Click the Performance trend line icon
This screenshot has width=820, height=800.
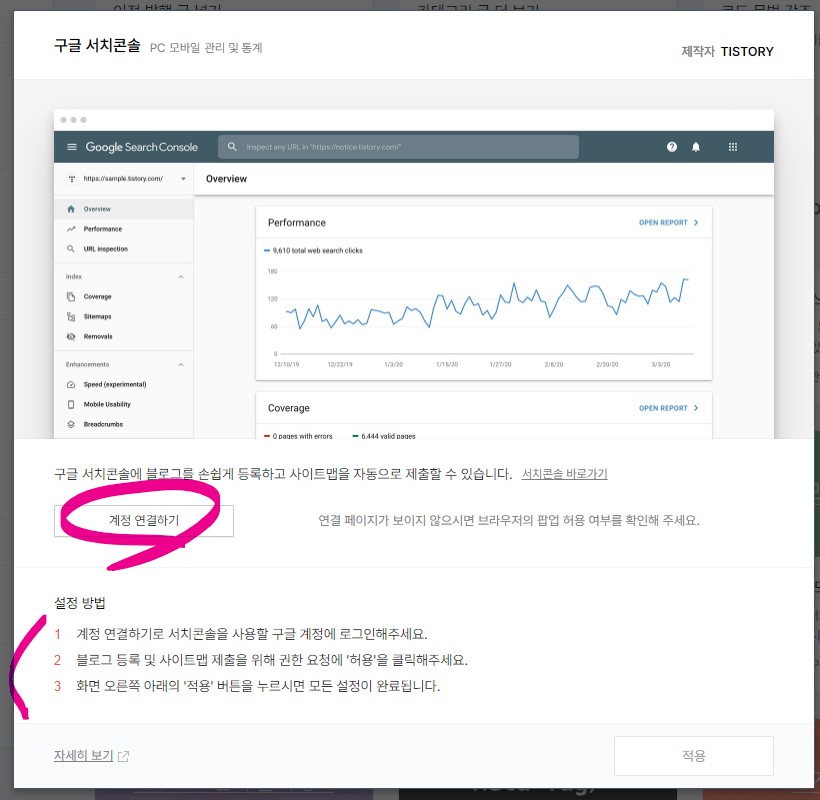[71, 229]
